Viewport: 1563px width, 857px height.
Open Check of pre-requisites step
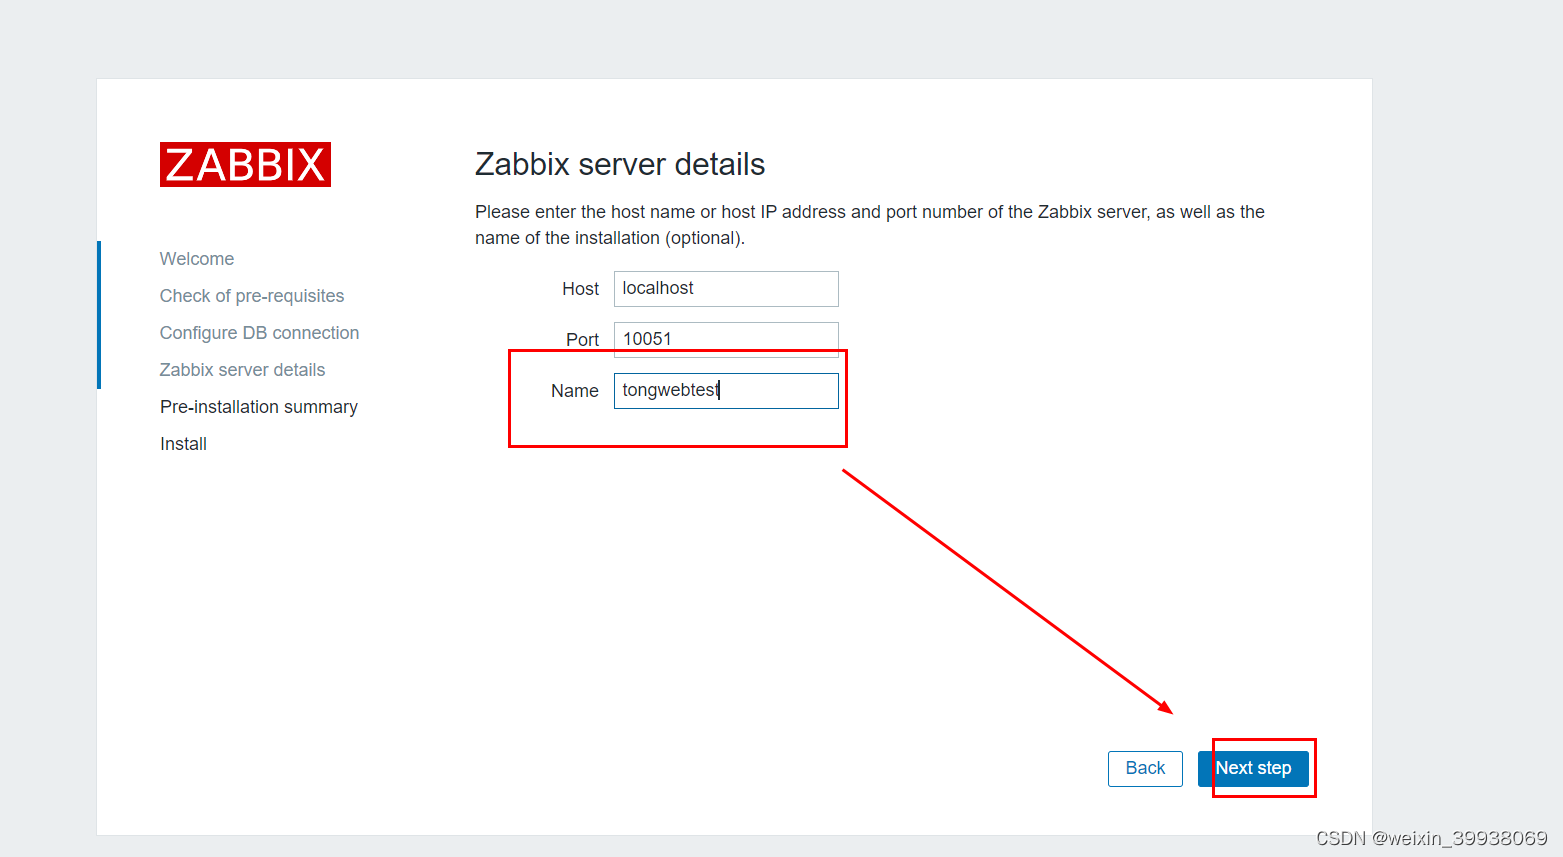click(x=252, y=296)
